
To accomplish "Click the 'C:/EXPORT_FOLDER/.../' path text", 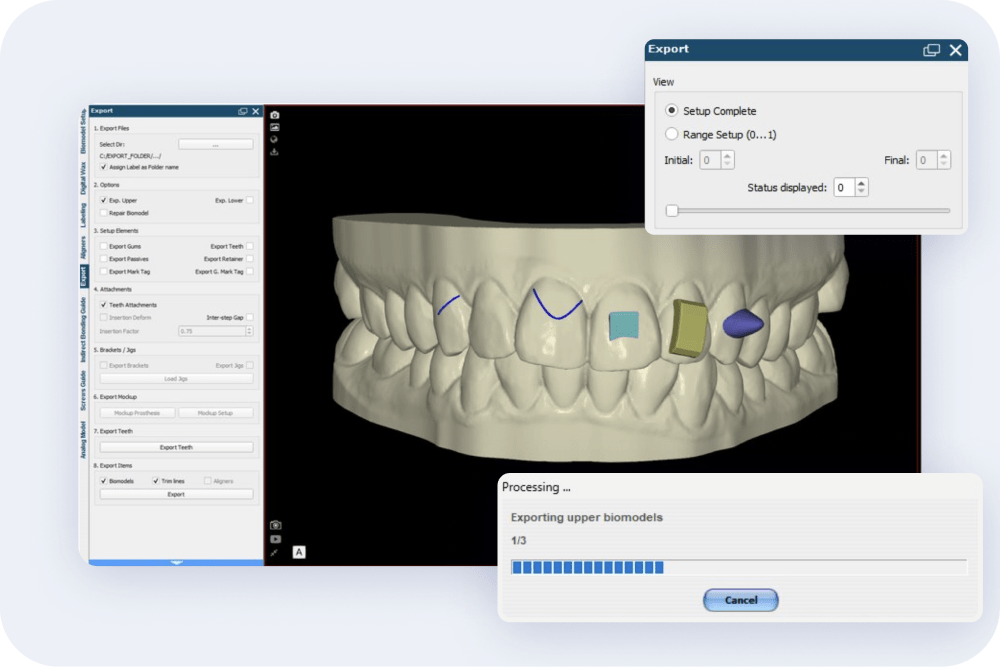I will point(131,156).
